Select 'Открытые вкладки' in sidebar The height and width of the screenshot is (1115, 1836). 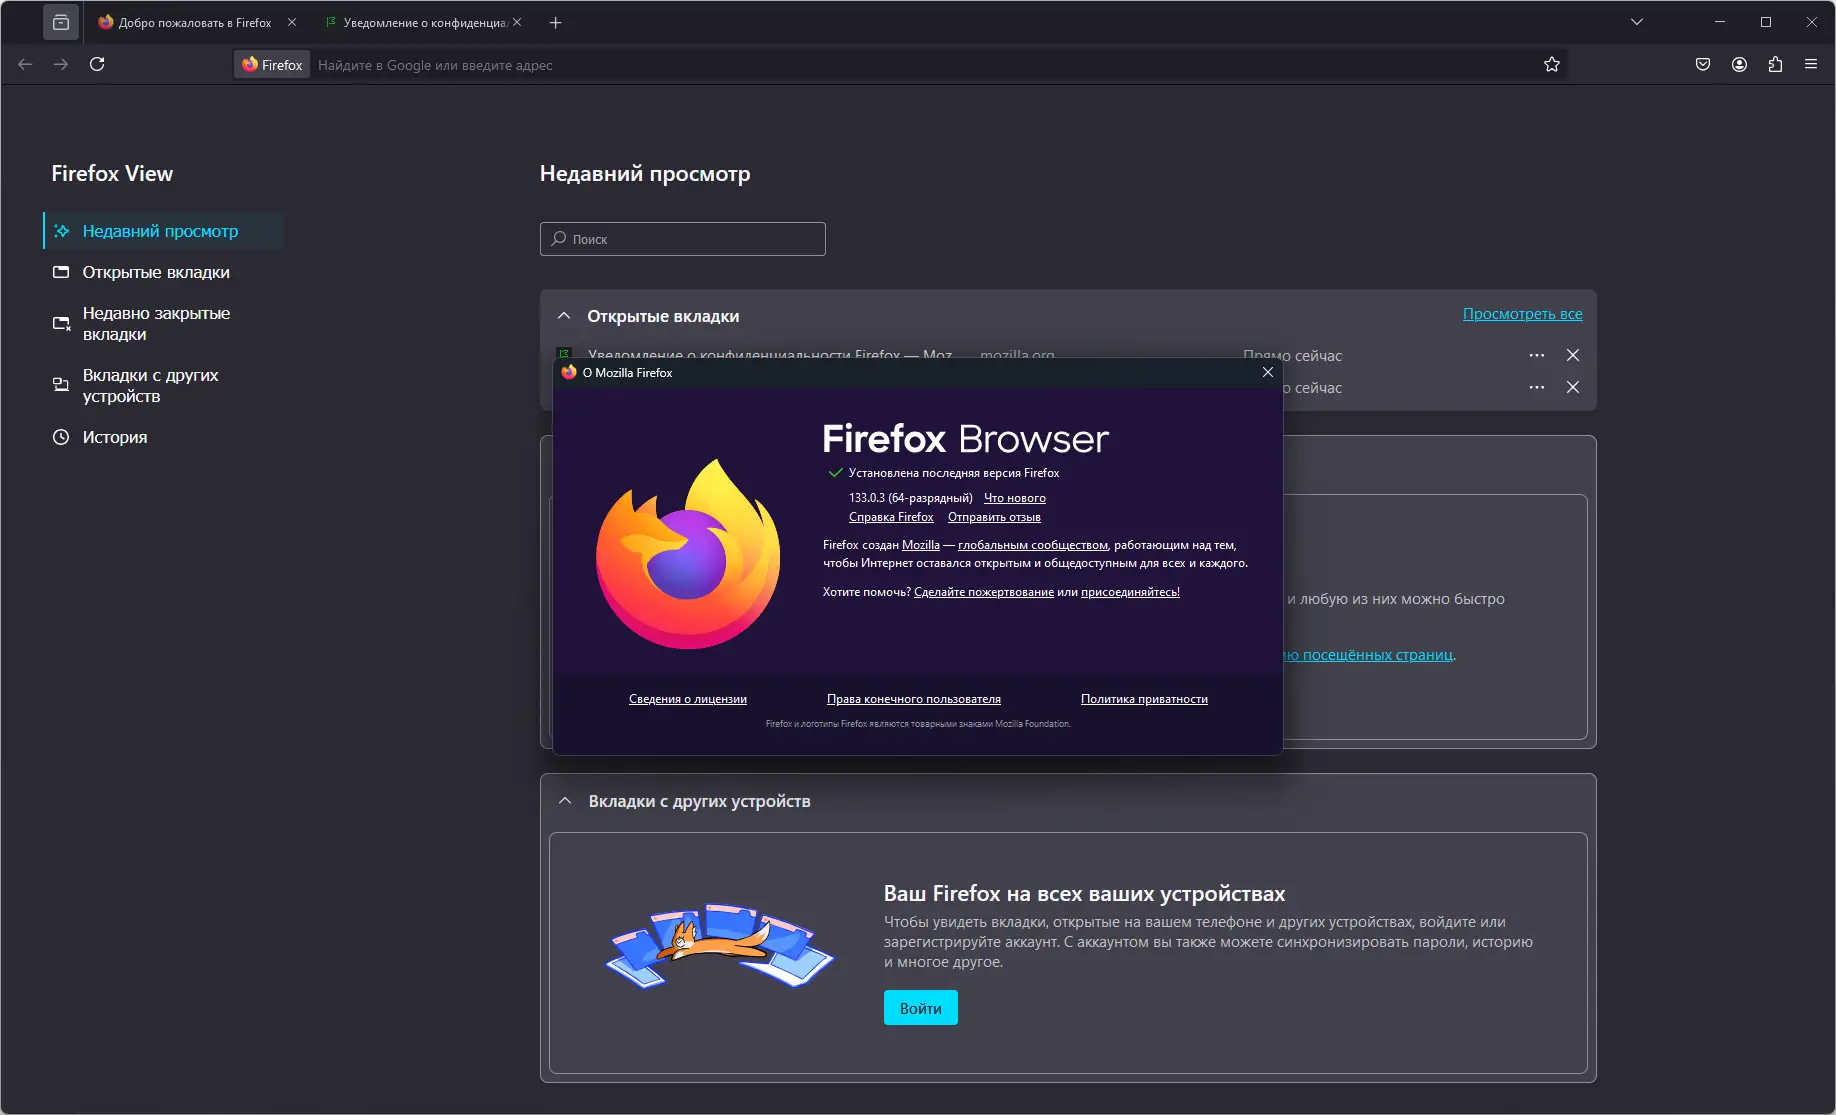[164, 272]
